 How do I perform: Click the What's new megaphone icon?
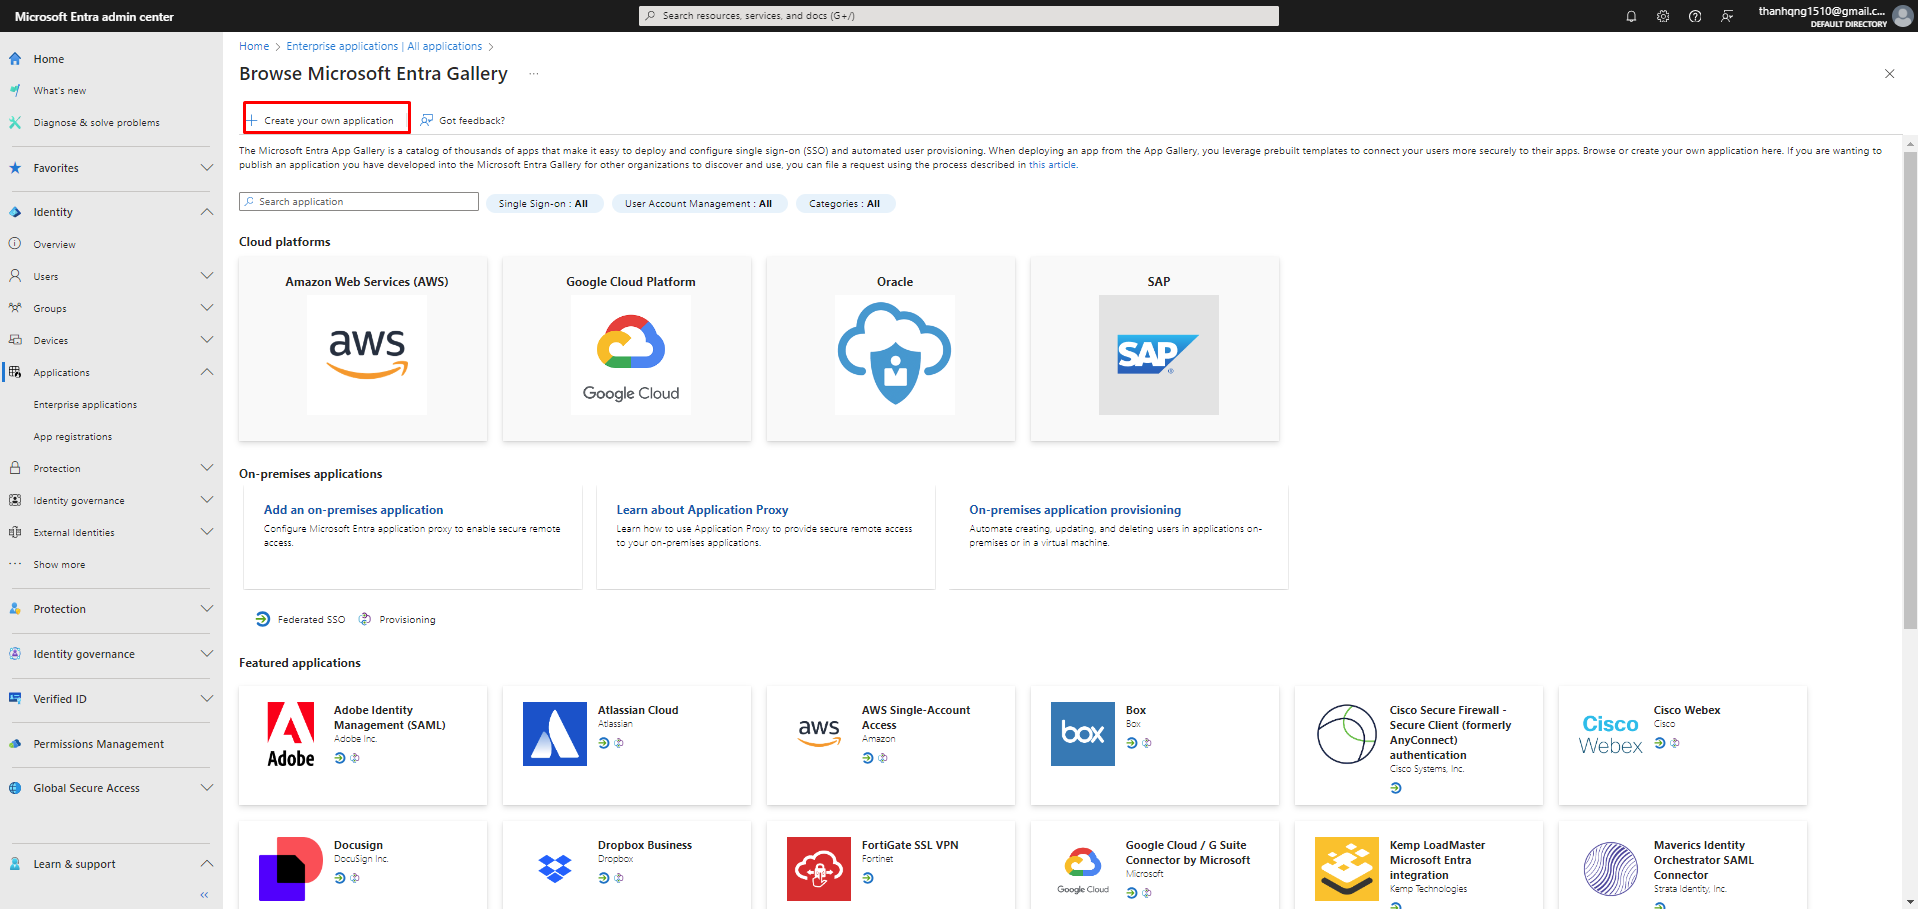15,90
